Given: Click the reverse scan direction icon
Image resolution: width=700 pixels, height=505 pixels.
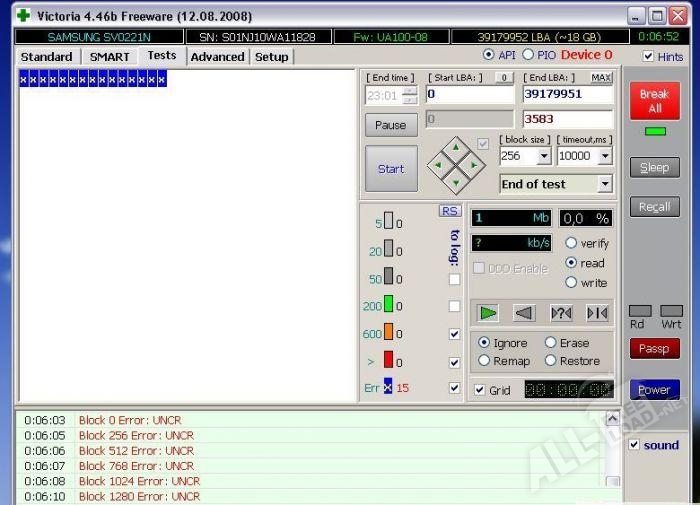Looking at the screenshot, I should point(524,313).
